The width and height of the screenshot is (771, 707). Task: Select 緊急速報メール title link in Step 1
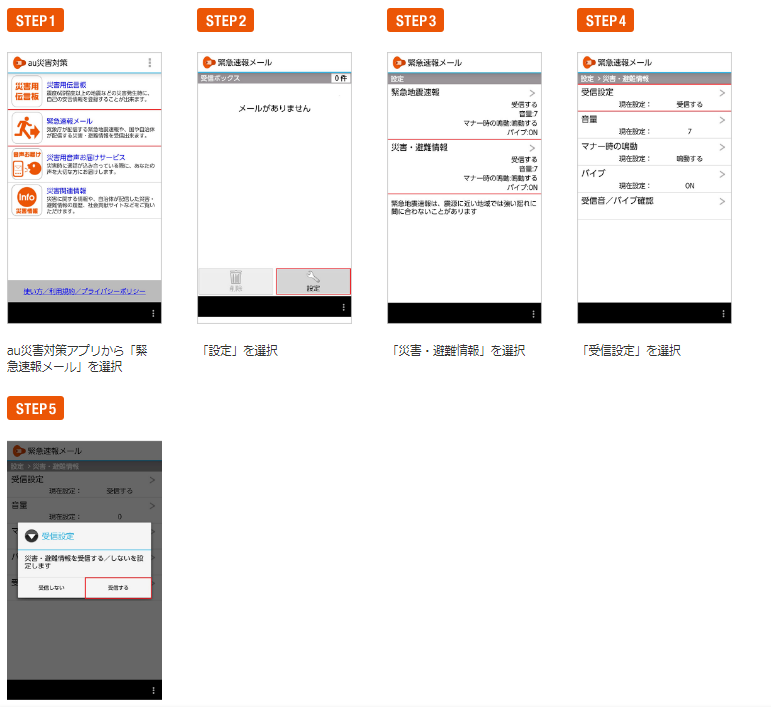pos(69,121)
